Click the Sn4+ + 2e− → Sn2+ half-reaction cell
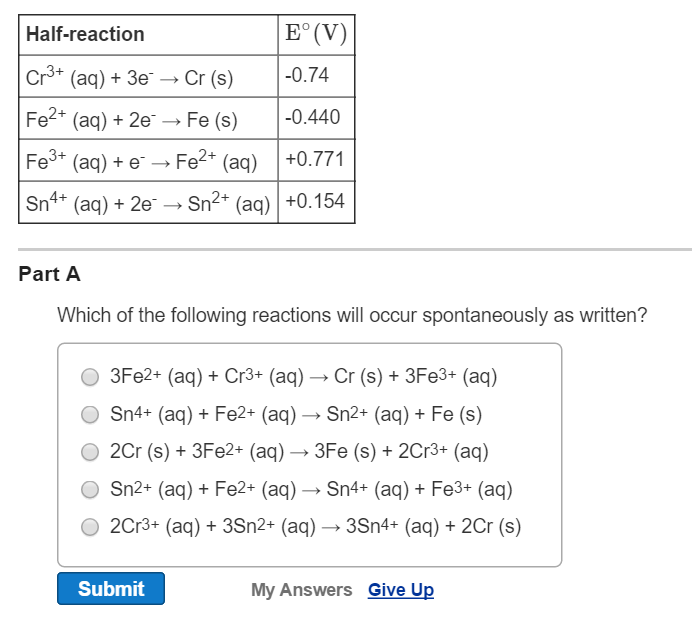This screenshot has width=692, height=635. click(x=148, y=202)
